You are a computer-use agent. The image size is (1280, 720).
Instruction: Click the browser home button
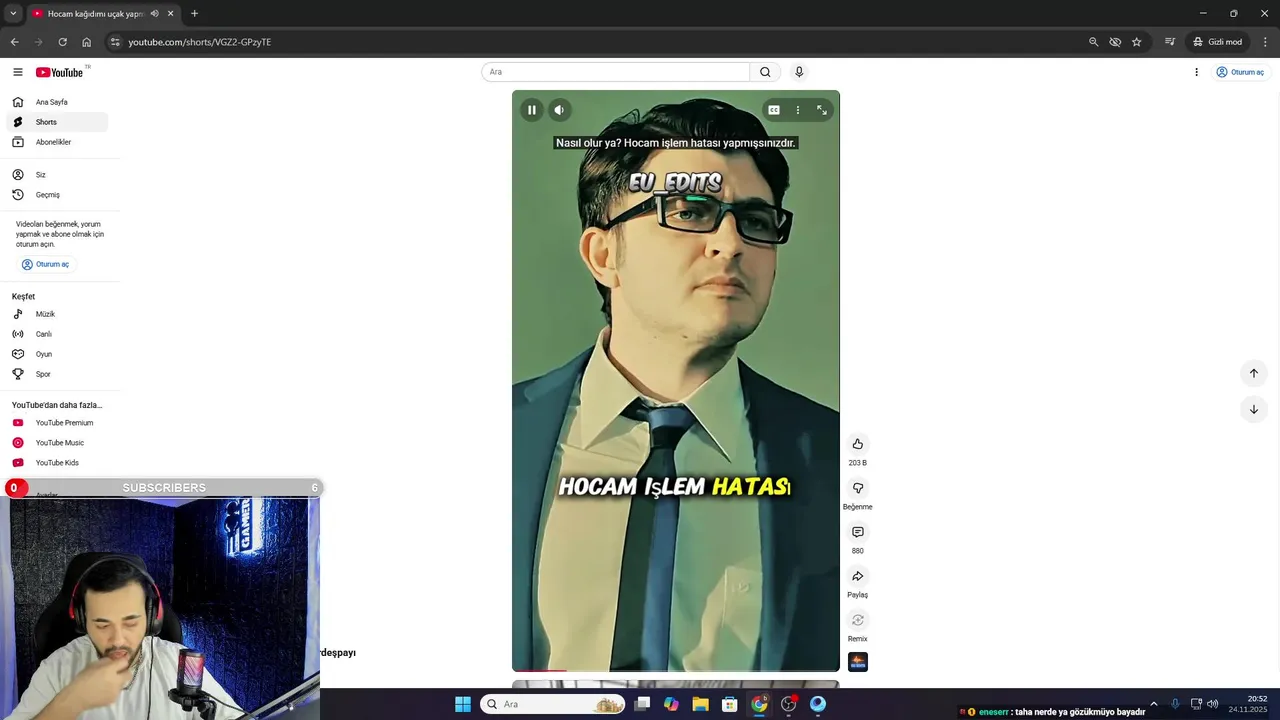click(86, 42)
